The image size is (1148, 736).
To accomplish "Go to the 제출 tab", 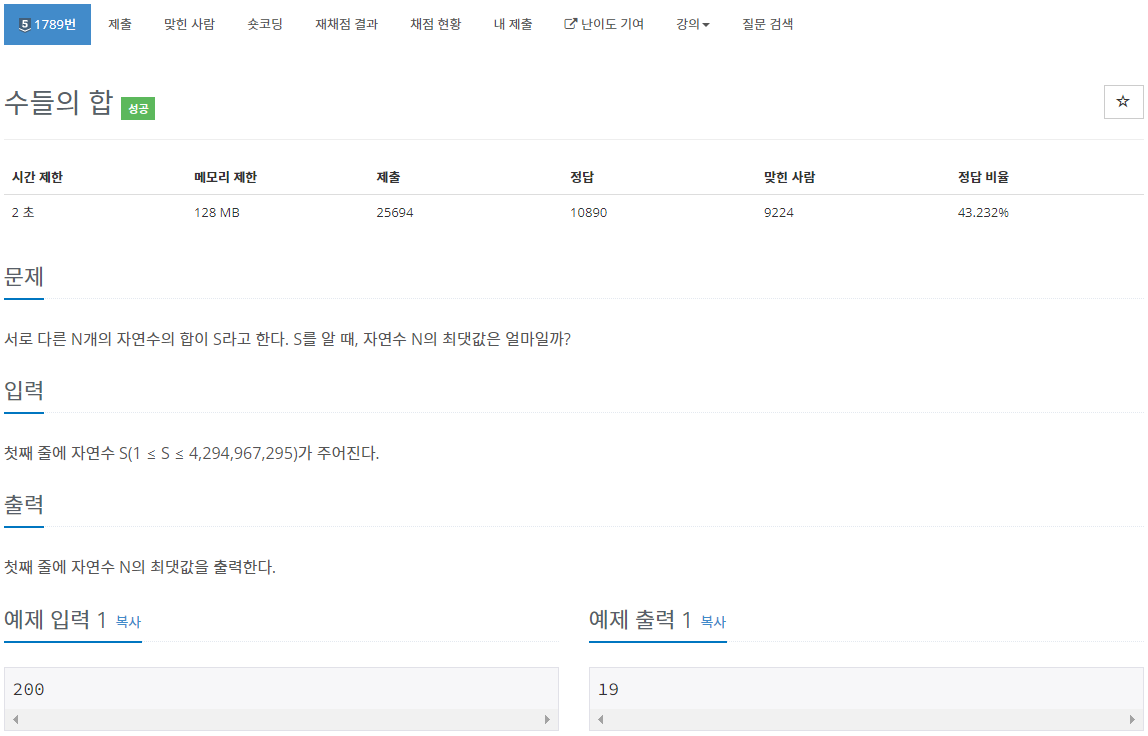I will tap(120, 24).
